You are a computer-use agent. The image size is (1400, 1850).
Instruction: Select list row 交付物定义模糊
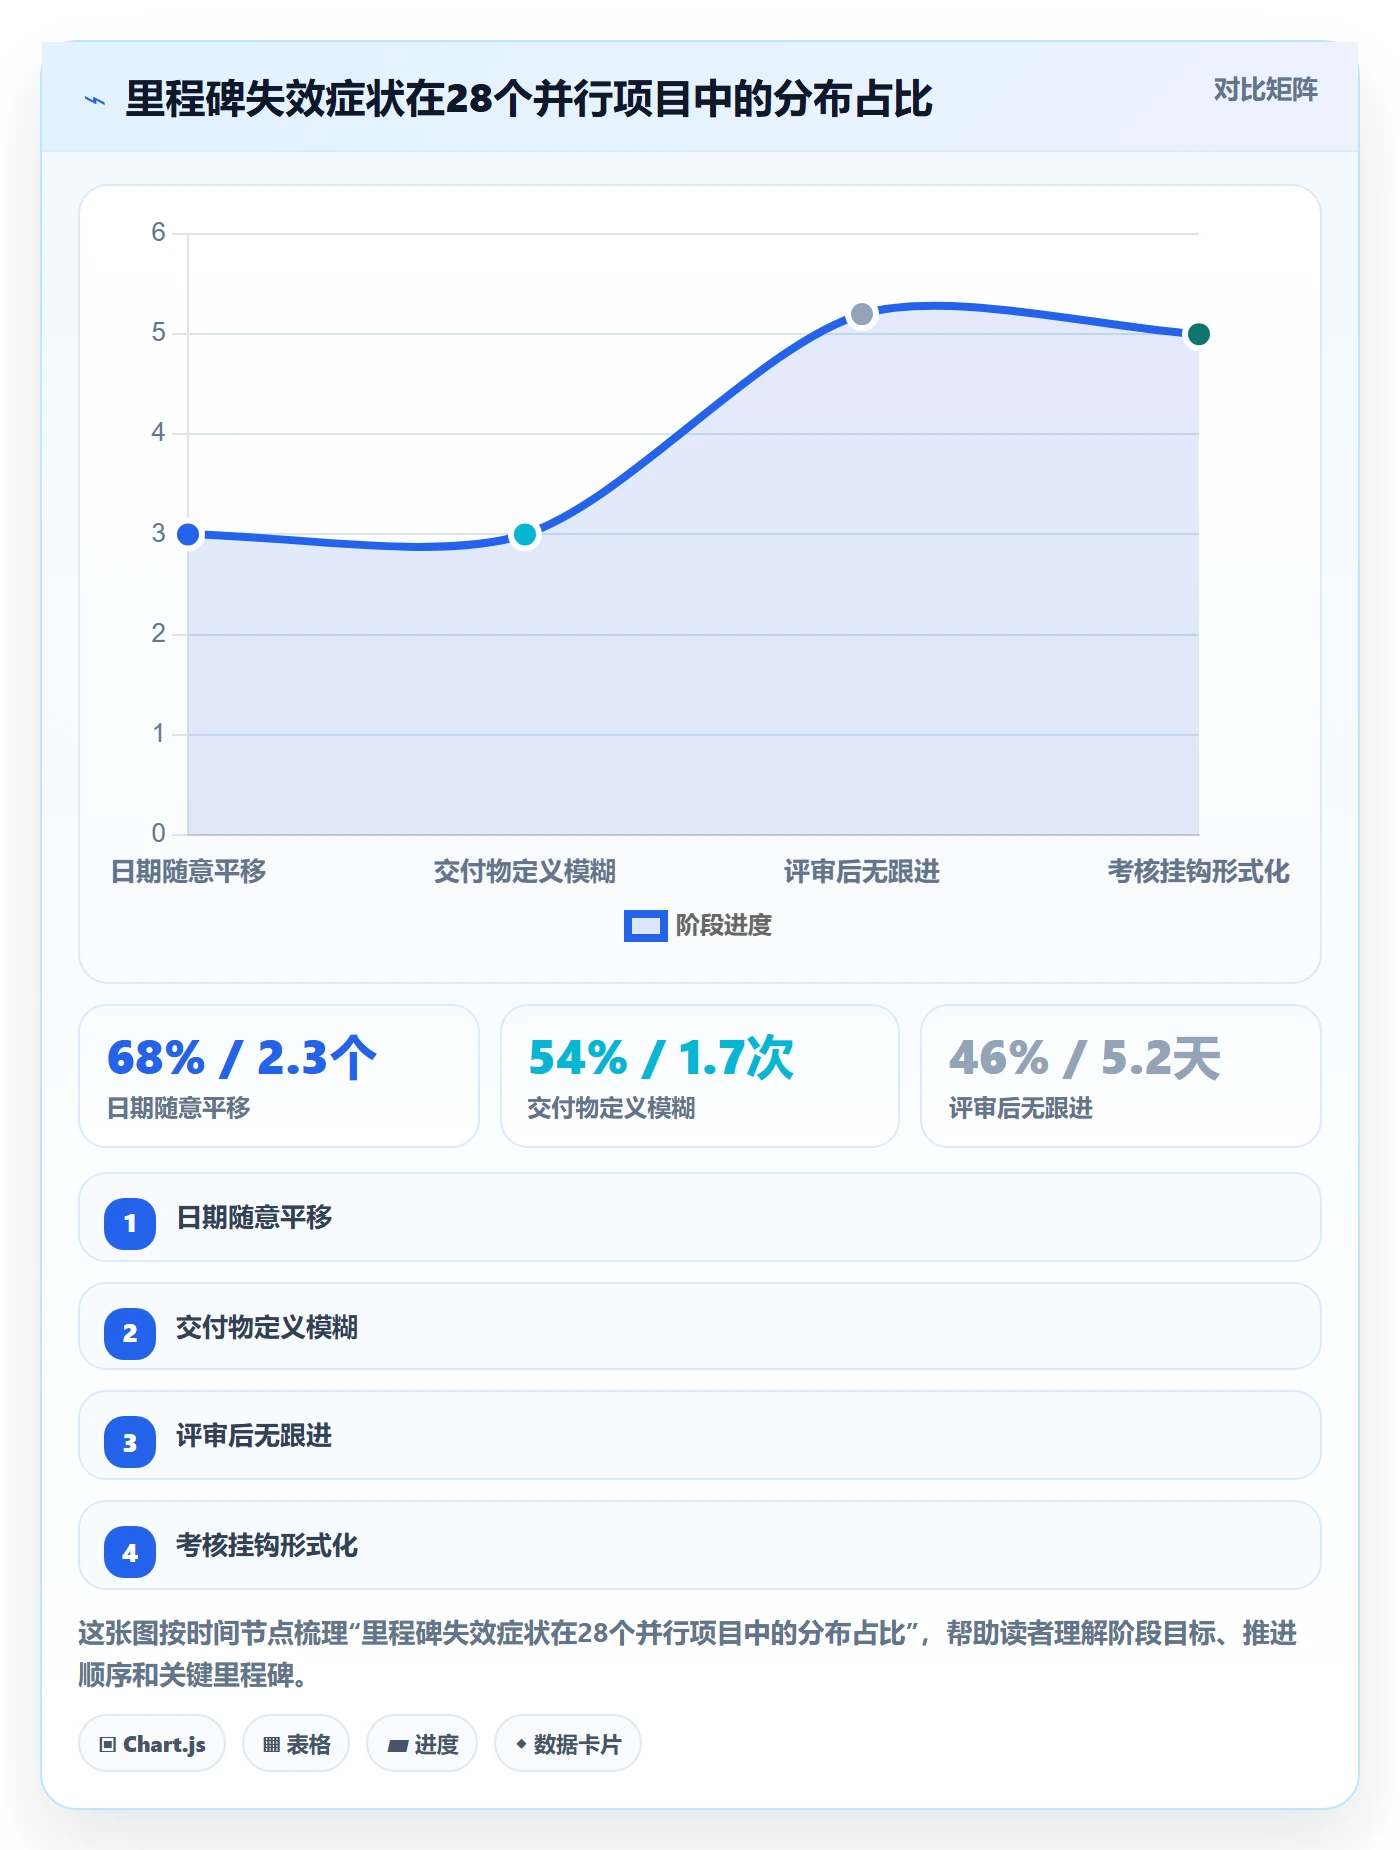[x=700, y=1327]
